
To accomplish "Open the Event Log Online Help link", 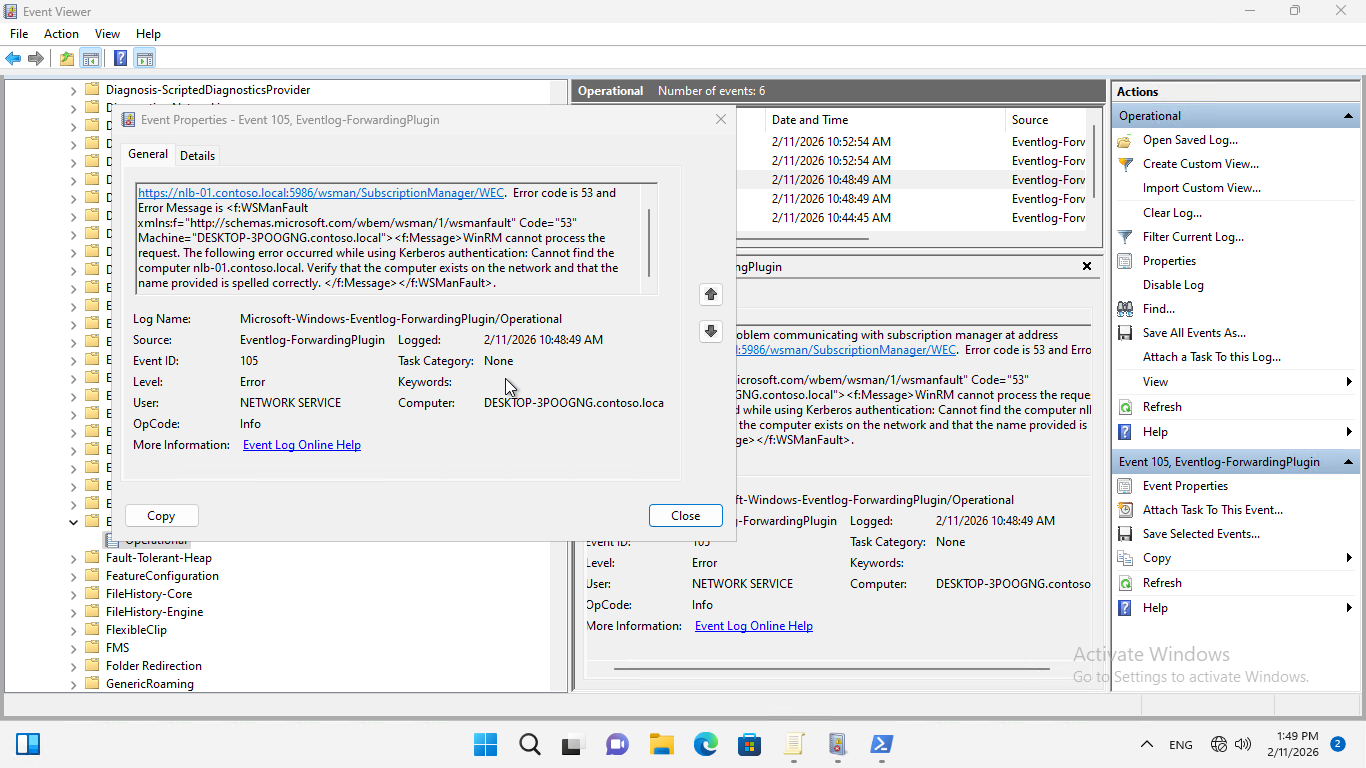I will point(301,444).
